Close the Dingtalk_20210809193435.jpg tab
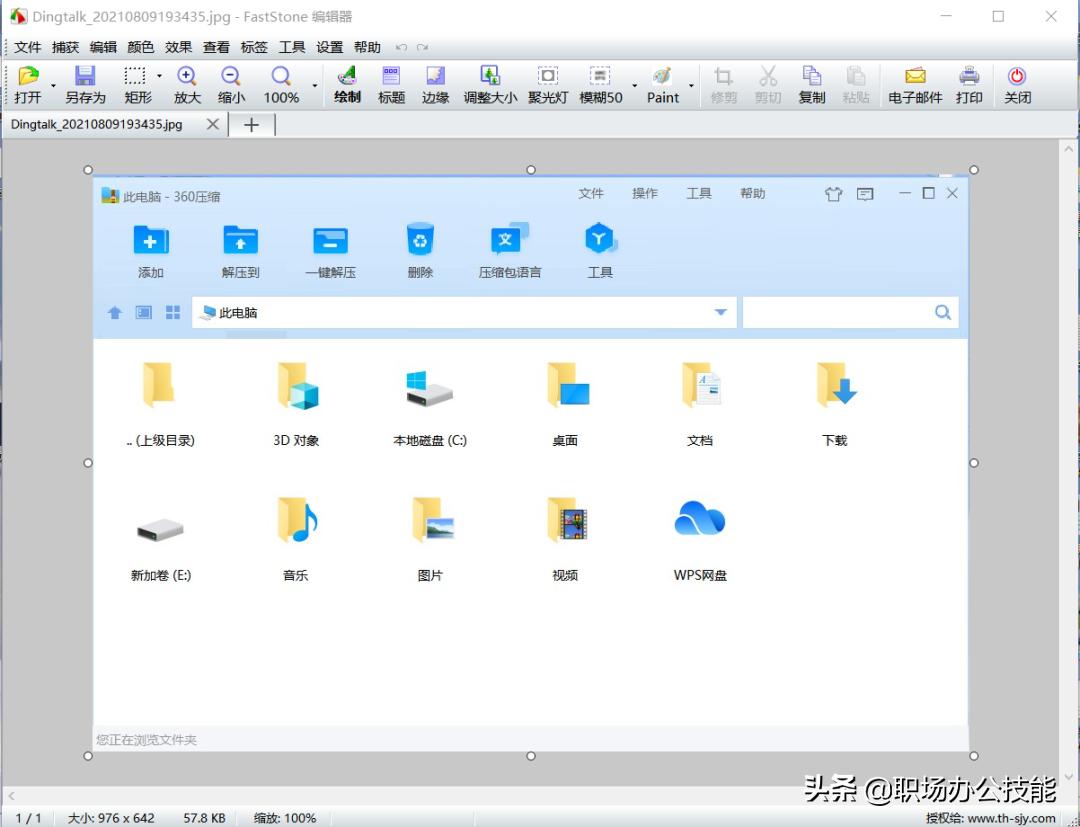This screenshot has height=827, width=1080. point(213,125)
